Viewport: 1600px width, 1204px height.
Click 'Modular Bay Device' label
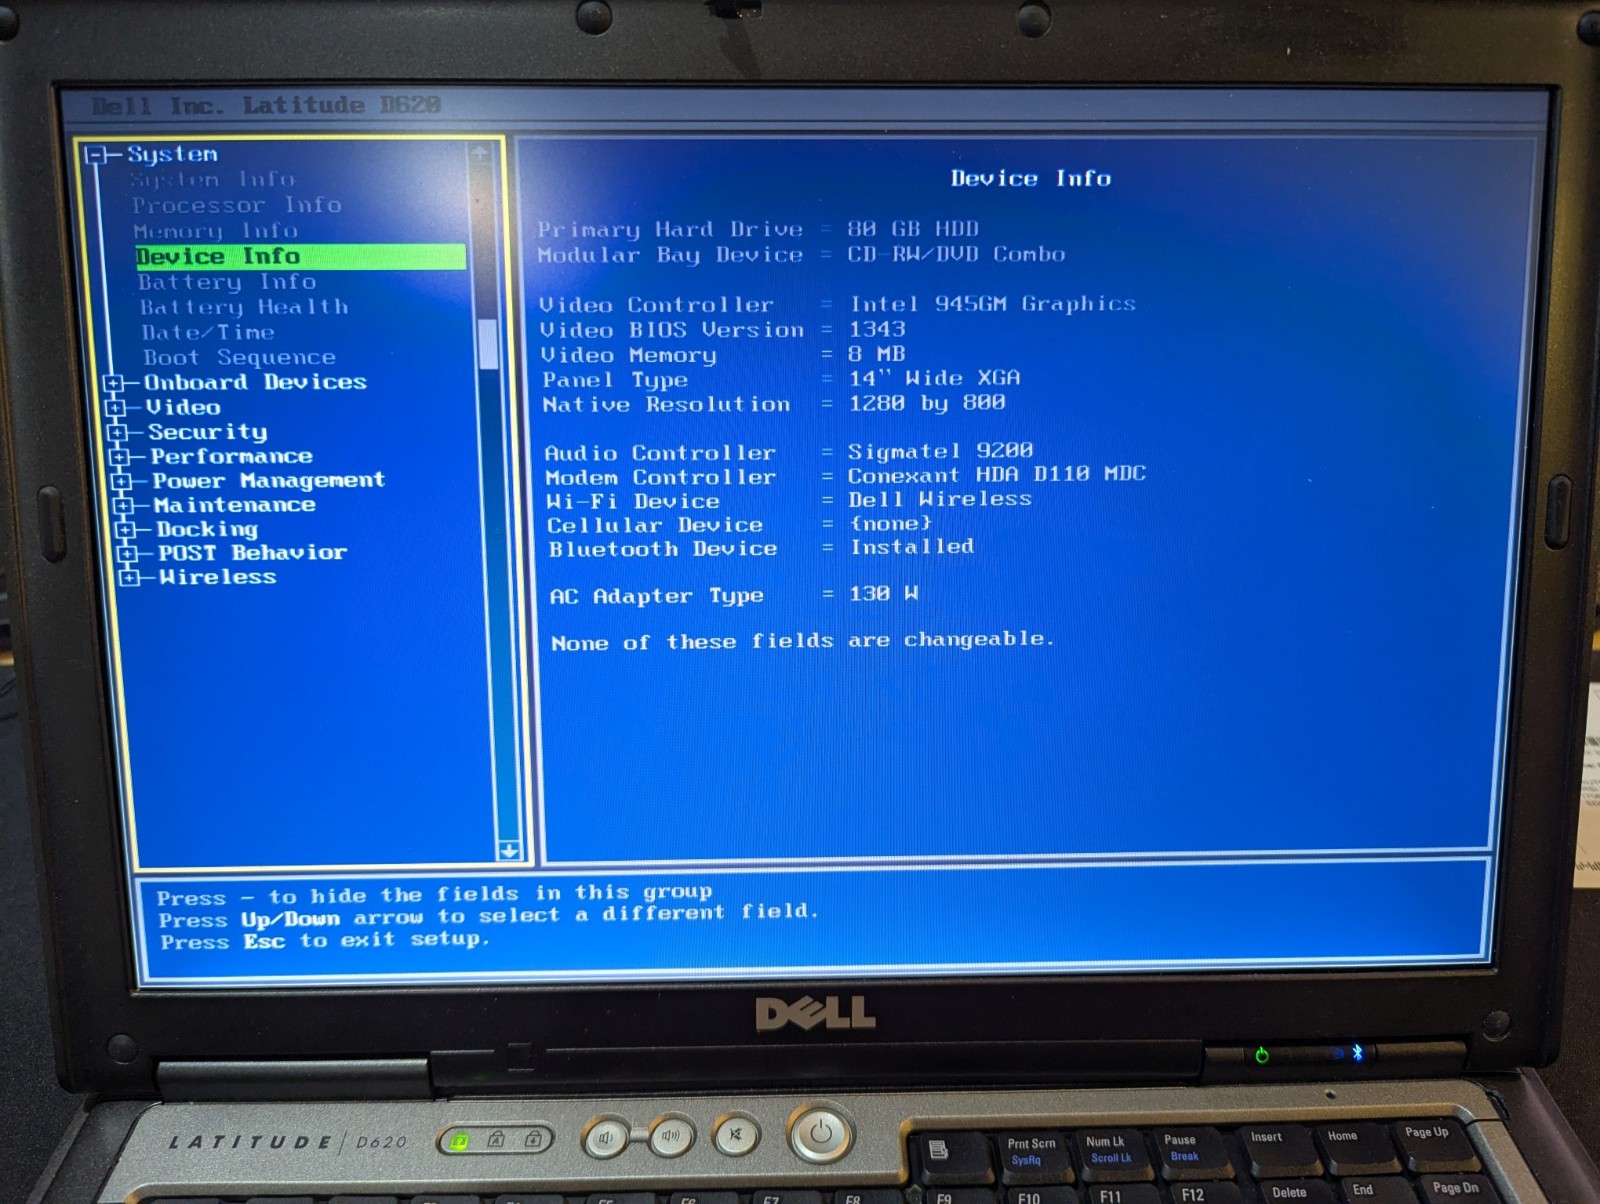[670, 255]
